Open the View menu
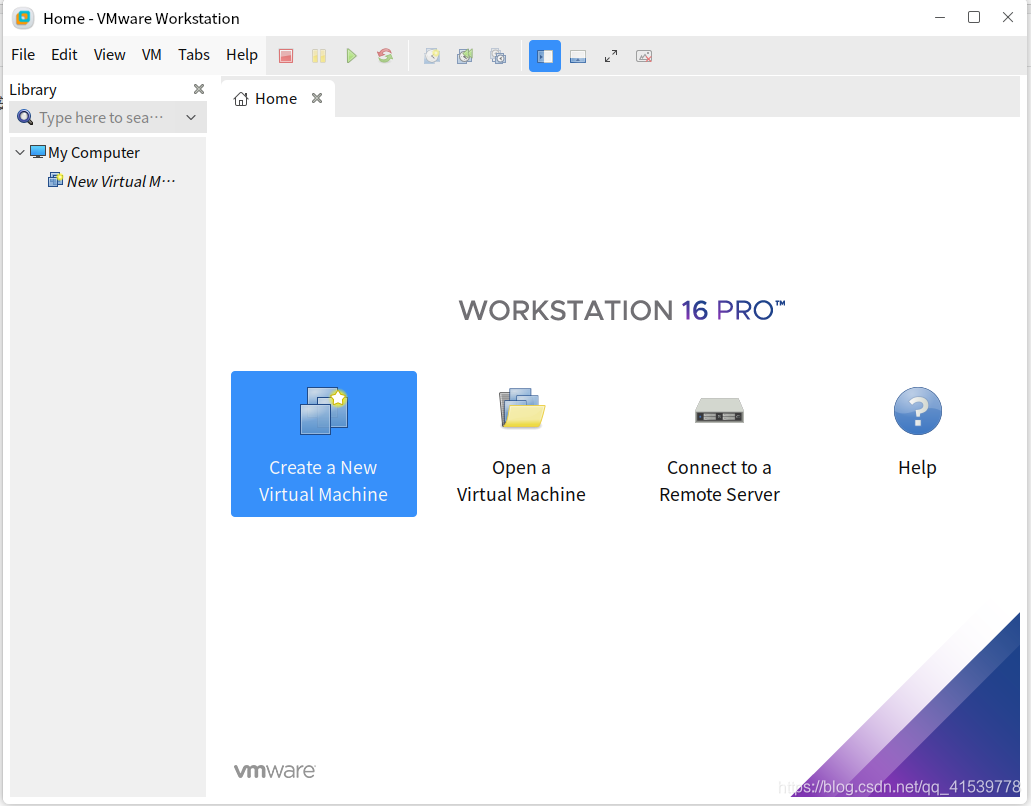The image size is (1031, 806). [109, 55]
